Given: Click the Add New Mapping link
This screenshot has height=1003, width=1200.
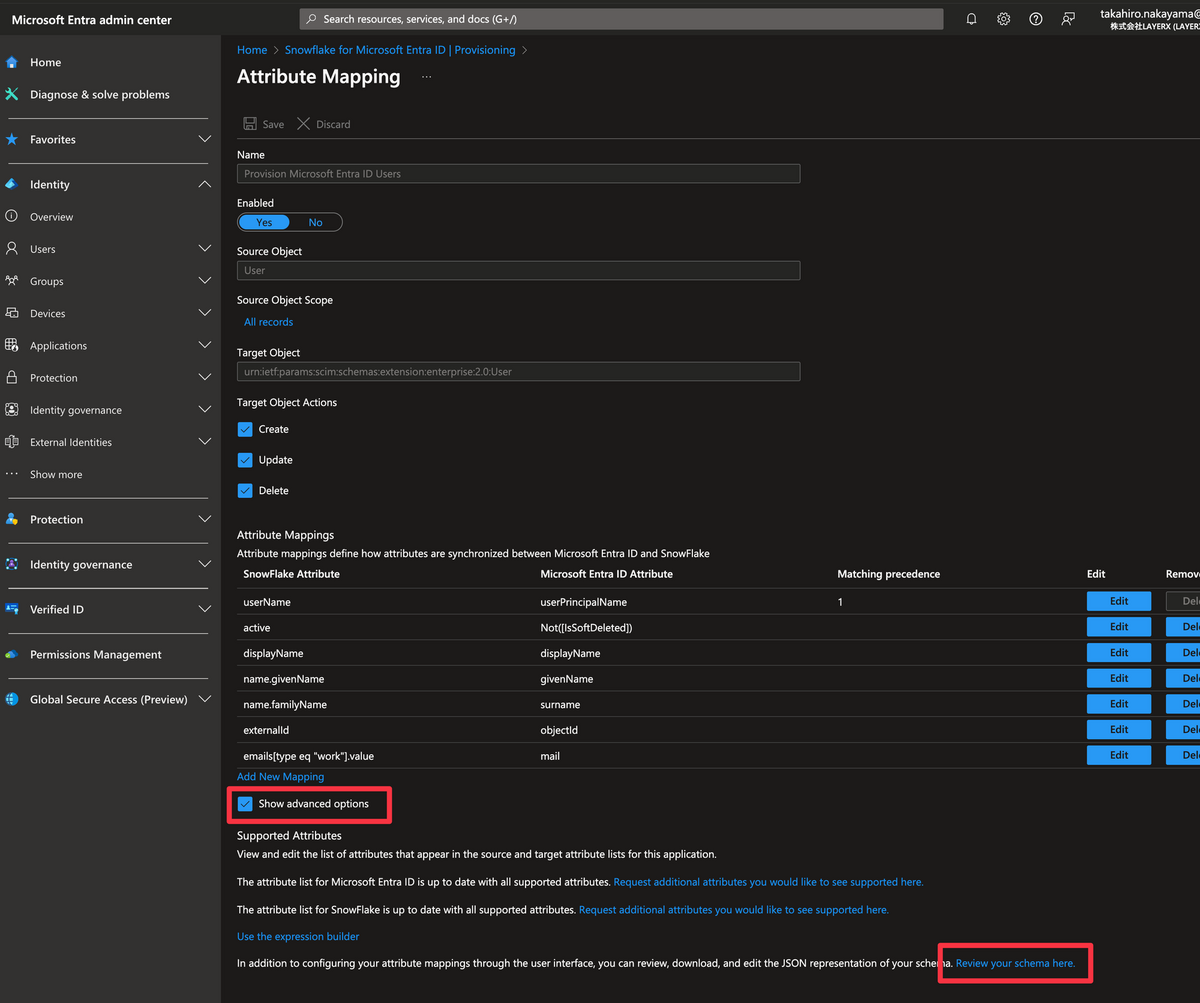Looking at the screenshot, I should (280, 776).
